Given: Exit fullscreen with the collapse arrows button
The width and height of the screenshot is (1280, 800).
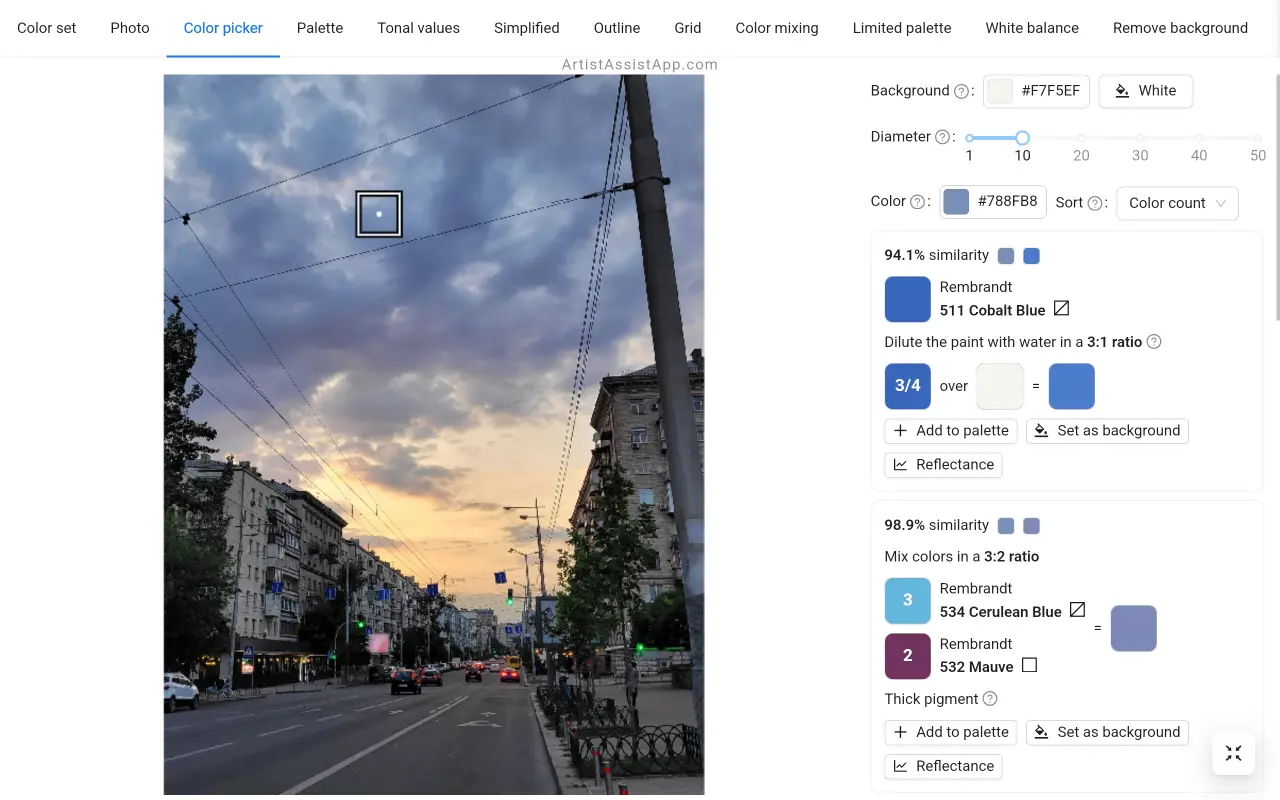Looking at the screenshot, I should (x=1234, y=754).
